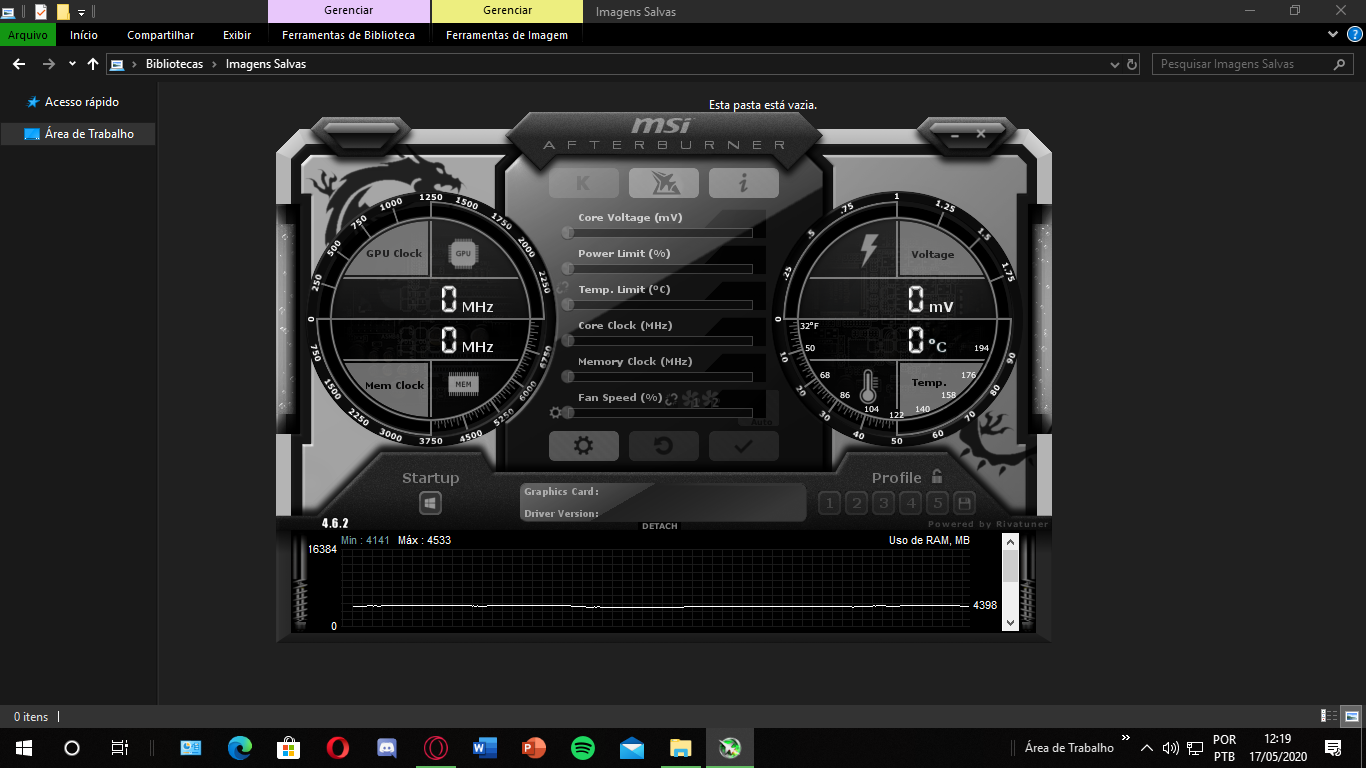Open PowerPoint from the taskbar
Viewport: 1366px width, 768px height.
click(x=534, y=747)
